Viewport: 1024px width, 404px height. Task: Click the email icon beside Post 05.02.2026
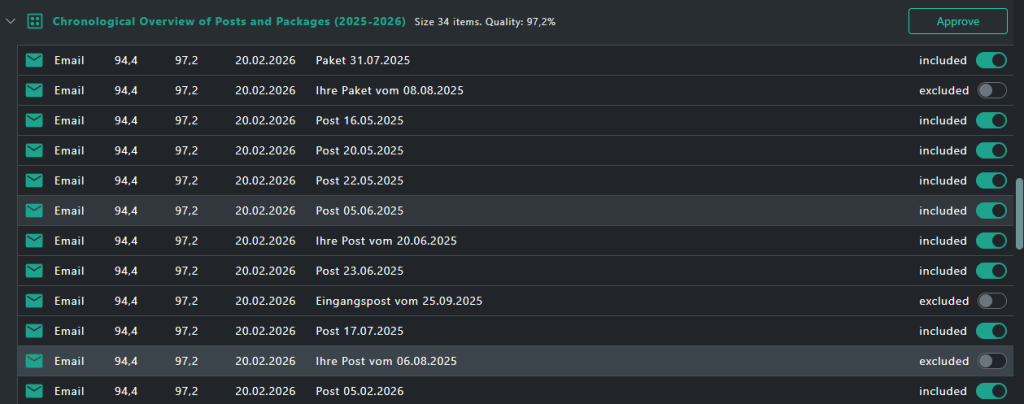tap(35, 391)
